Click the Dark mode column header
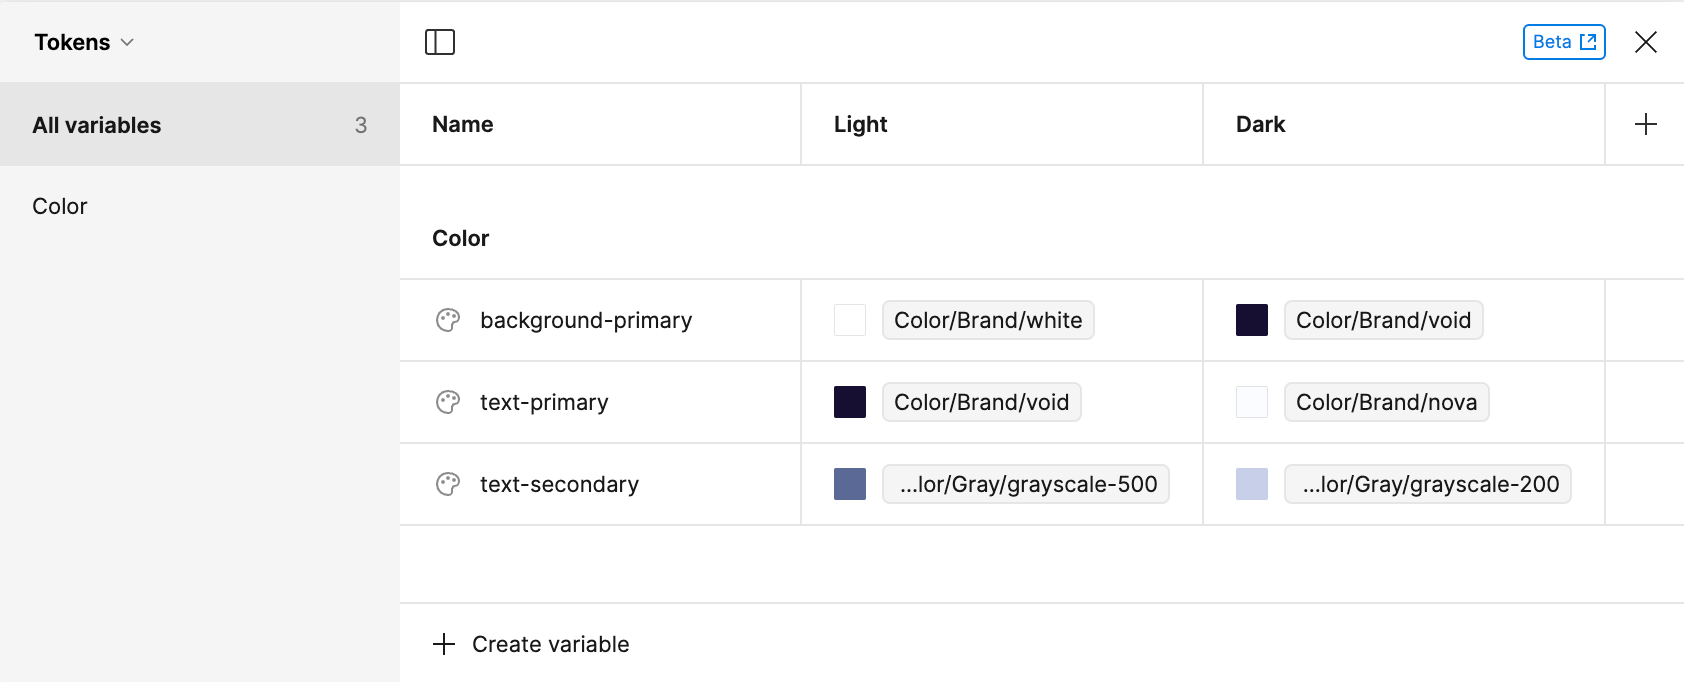 pos(1261,124)
